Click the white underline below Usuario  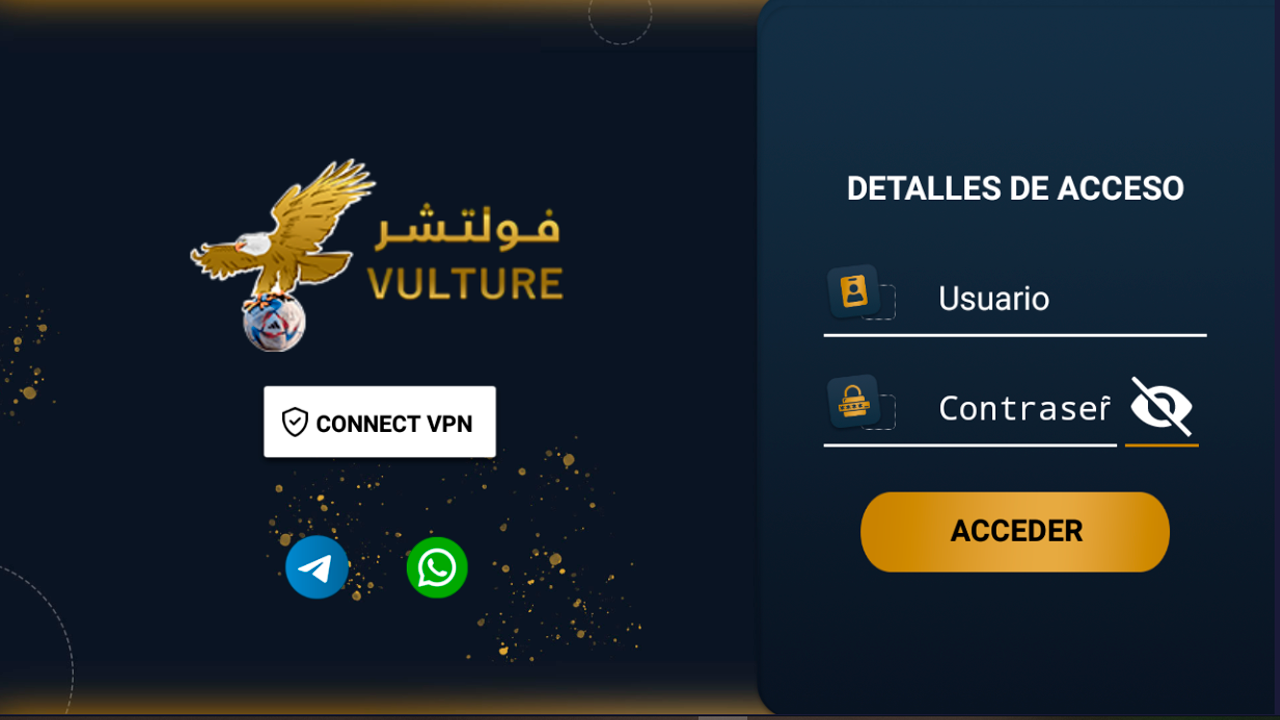1015,335
